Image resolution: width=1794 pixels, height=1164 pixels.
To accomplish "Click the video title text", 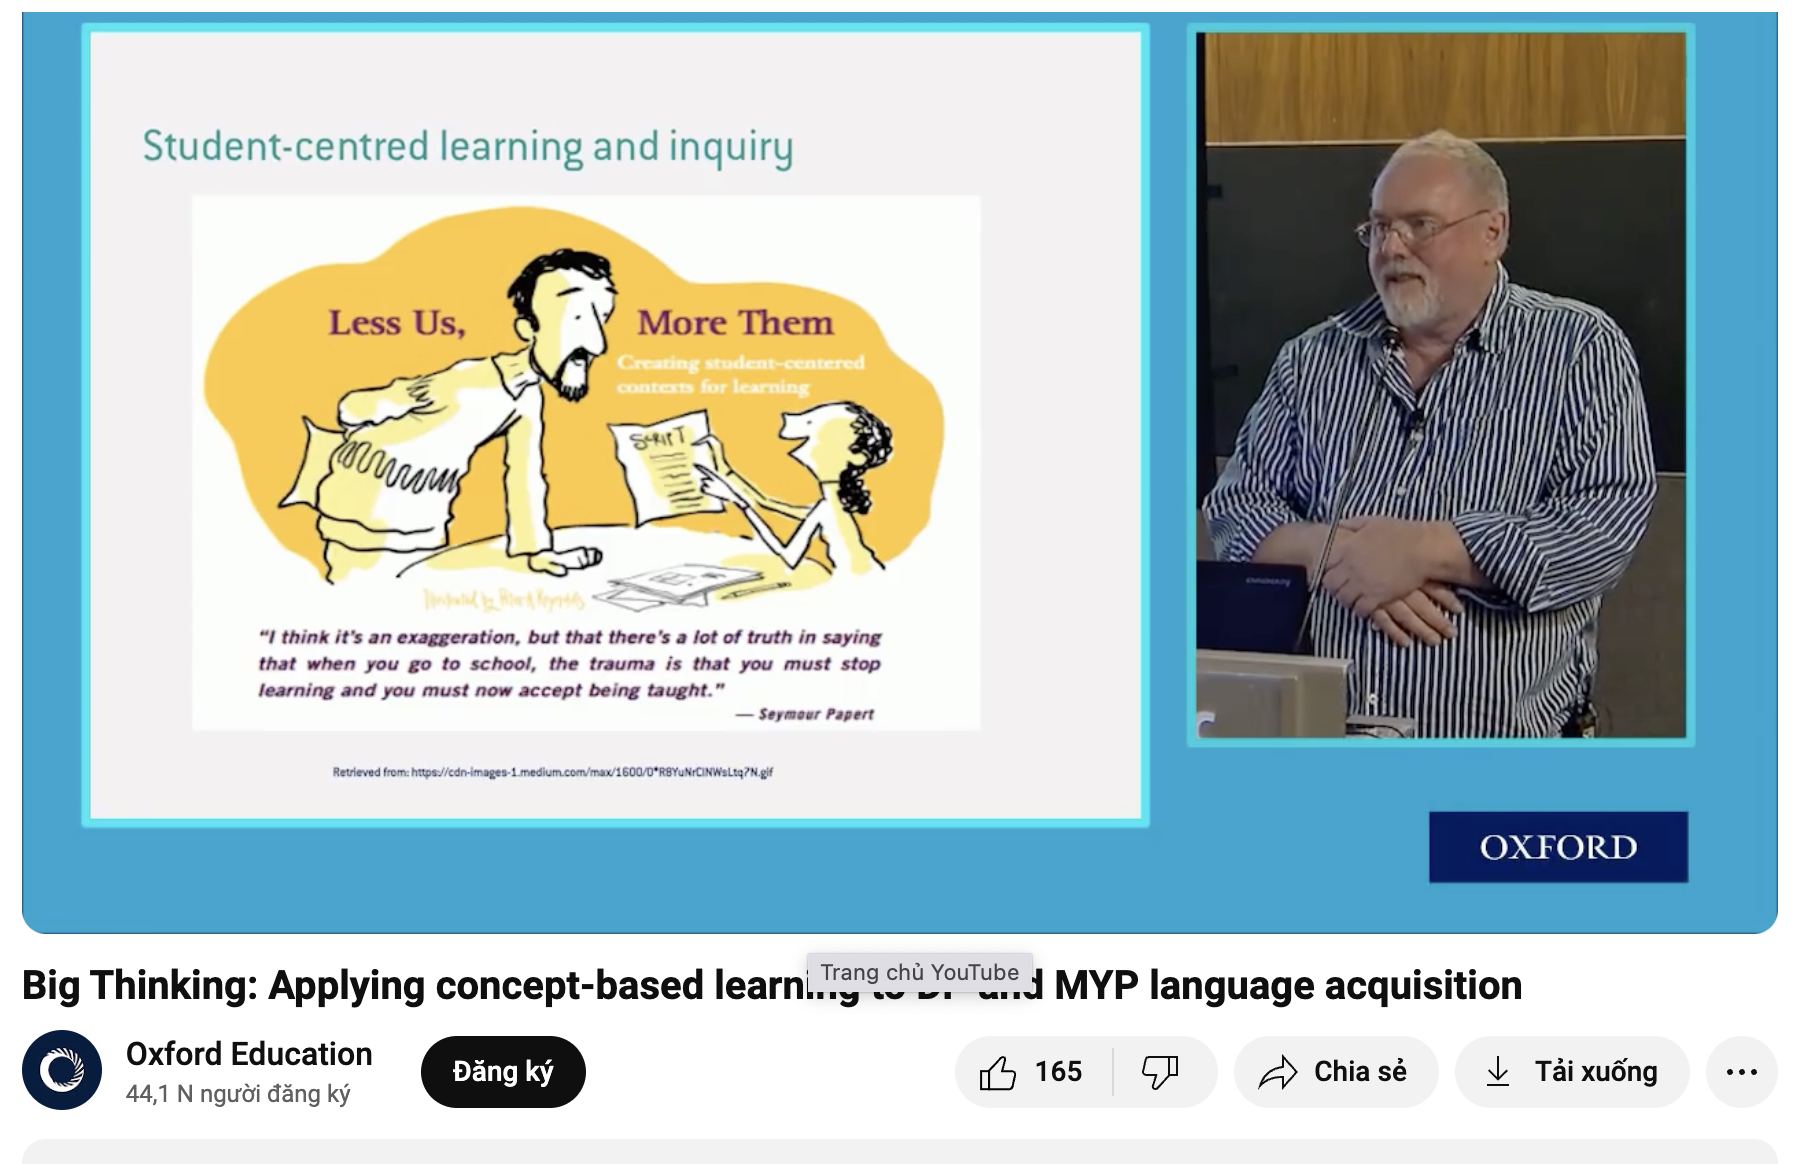I will tap(772, 986).
